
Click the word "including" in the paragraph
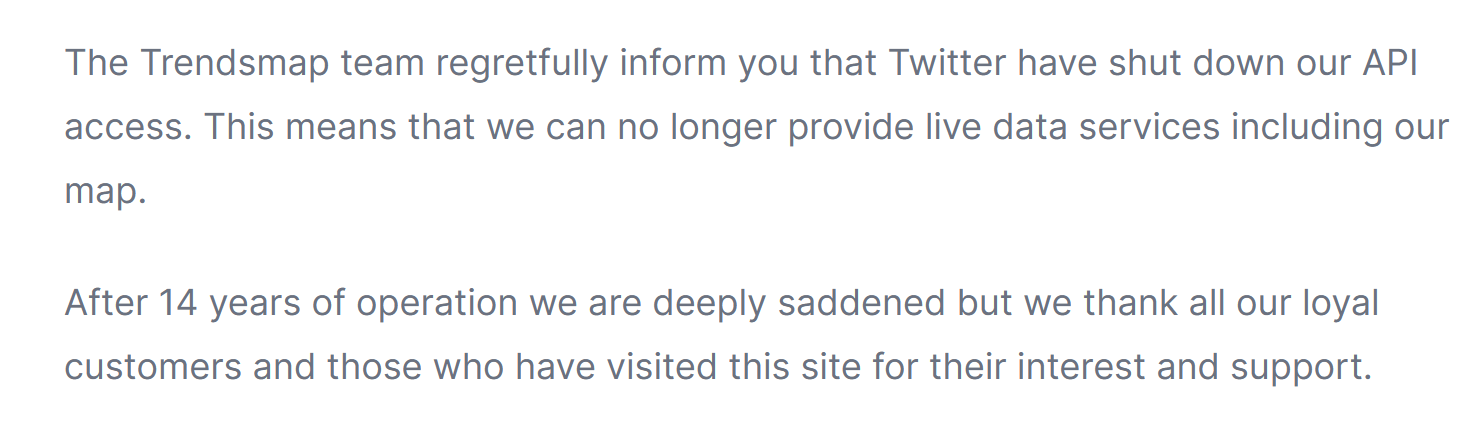(1306, 128)
